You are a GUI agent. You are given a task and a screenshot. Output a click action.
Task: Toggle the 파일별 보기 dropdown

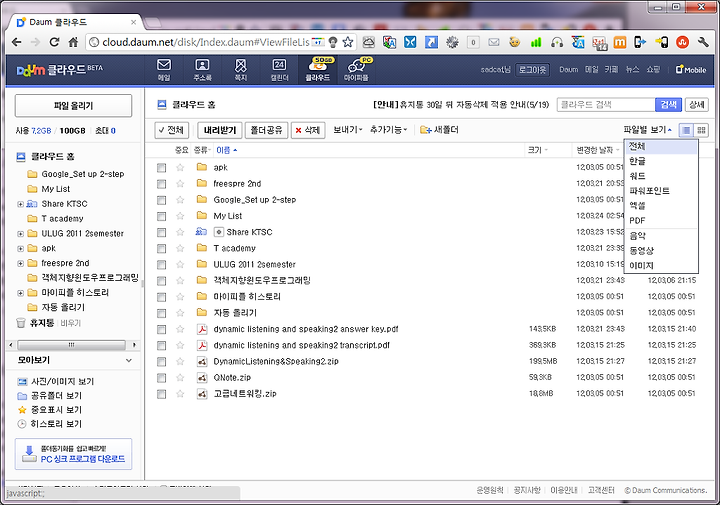(x=647, y=130)
